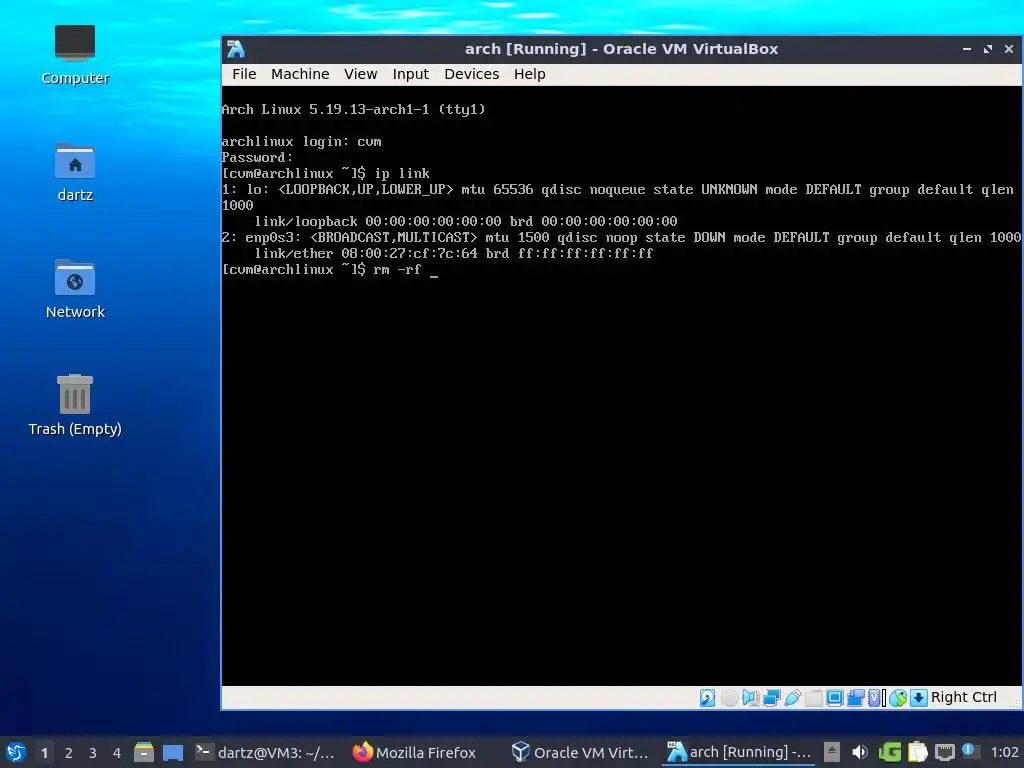Open the network connection tray icon
1024x768 pixels.
click(944, 752)
